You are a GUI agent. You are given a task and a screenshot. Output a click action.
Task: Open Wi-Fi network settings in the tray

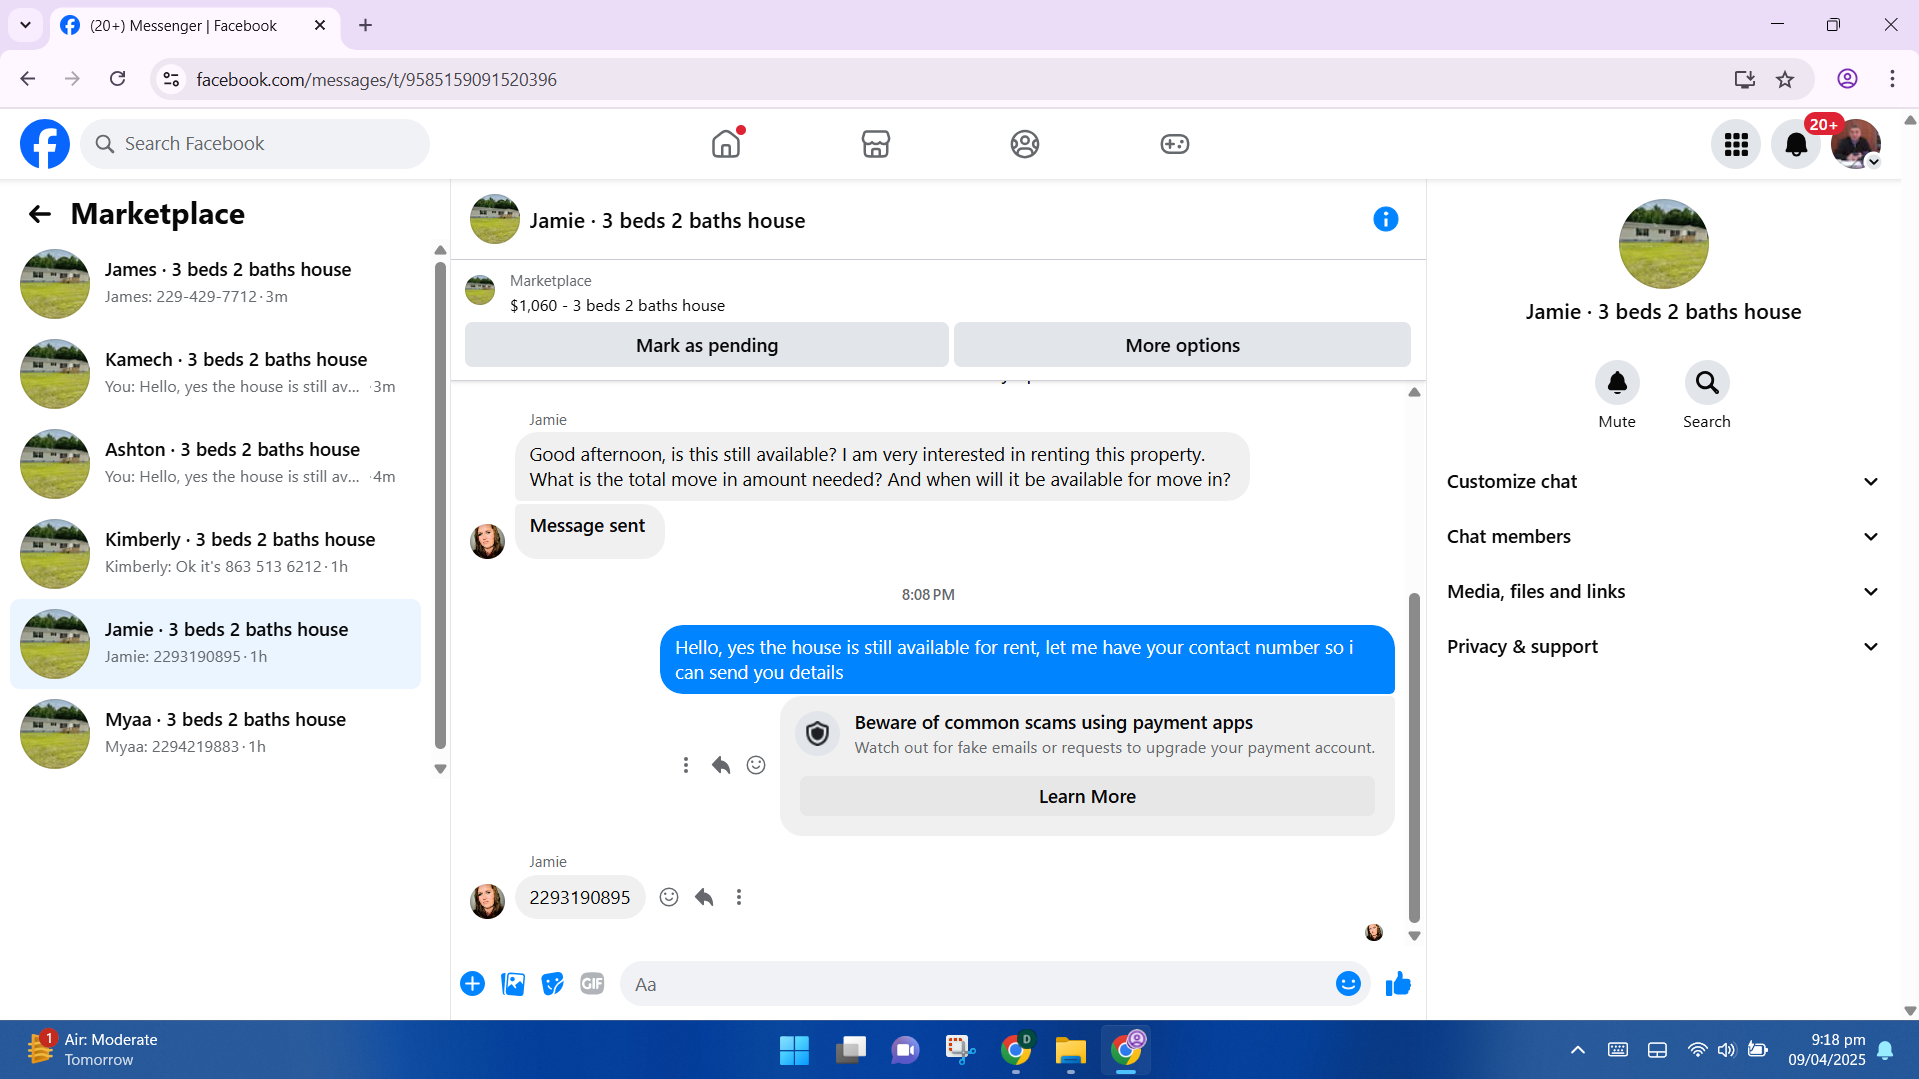pyautogui.click(x=1697, y=1050)
